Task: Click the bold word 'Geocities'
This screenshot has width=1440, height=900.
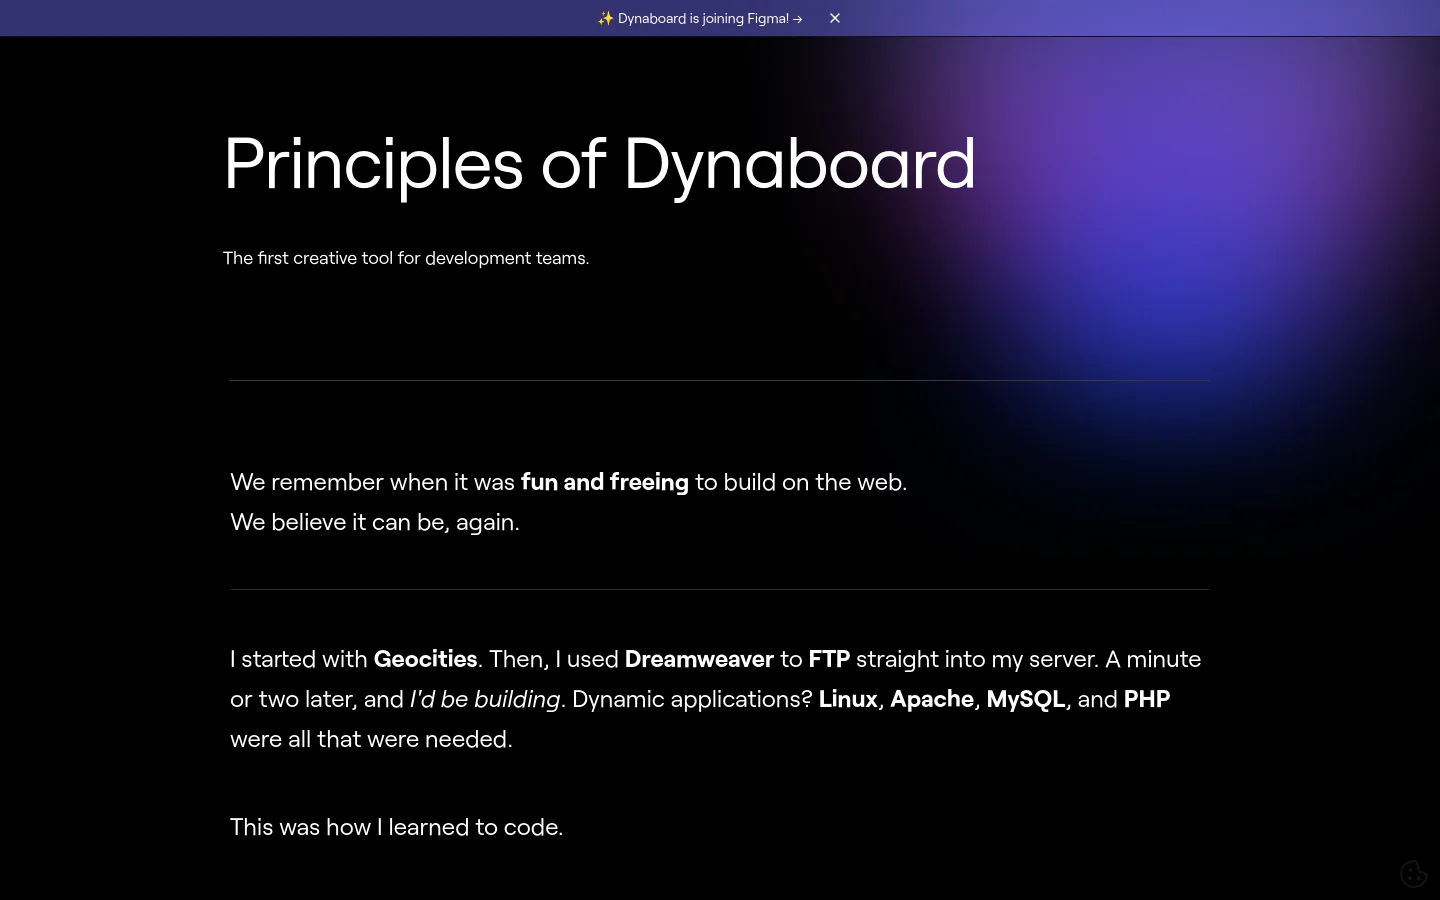Action: 425,659
